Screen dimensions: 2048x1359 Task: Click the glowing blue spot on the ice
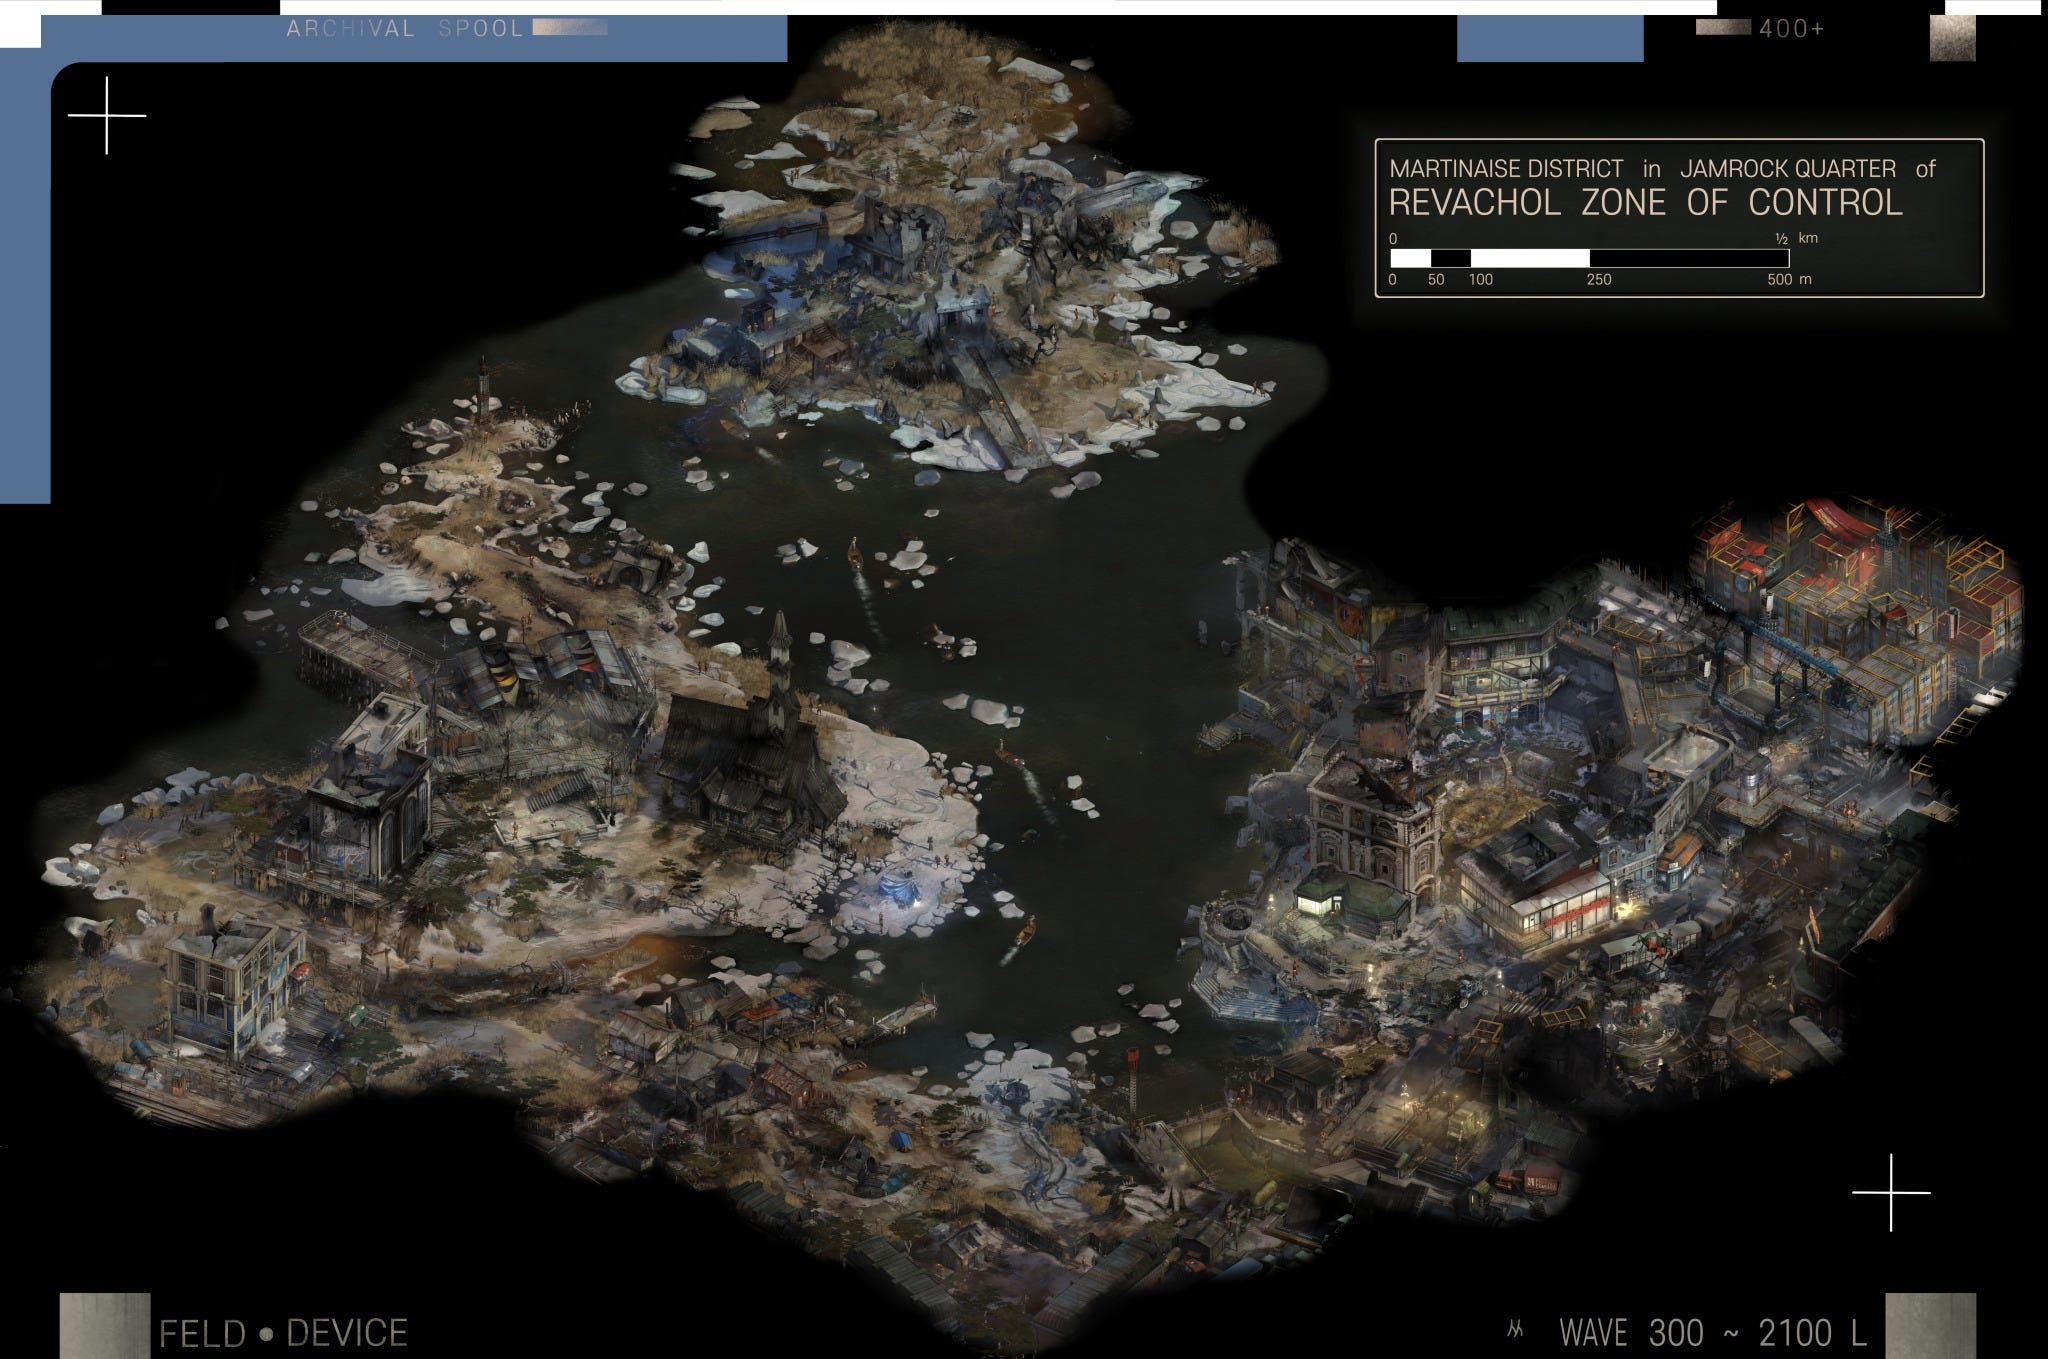(897, 889)
